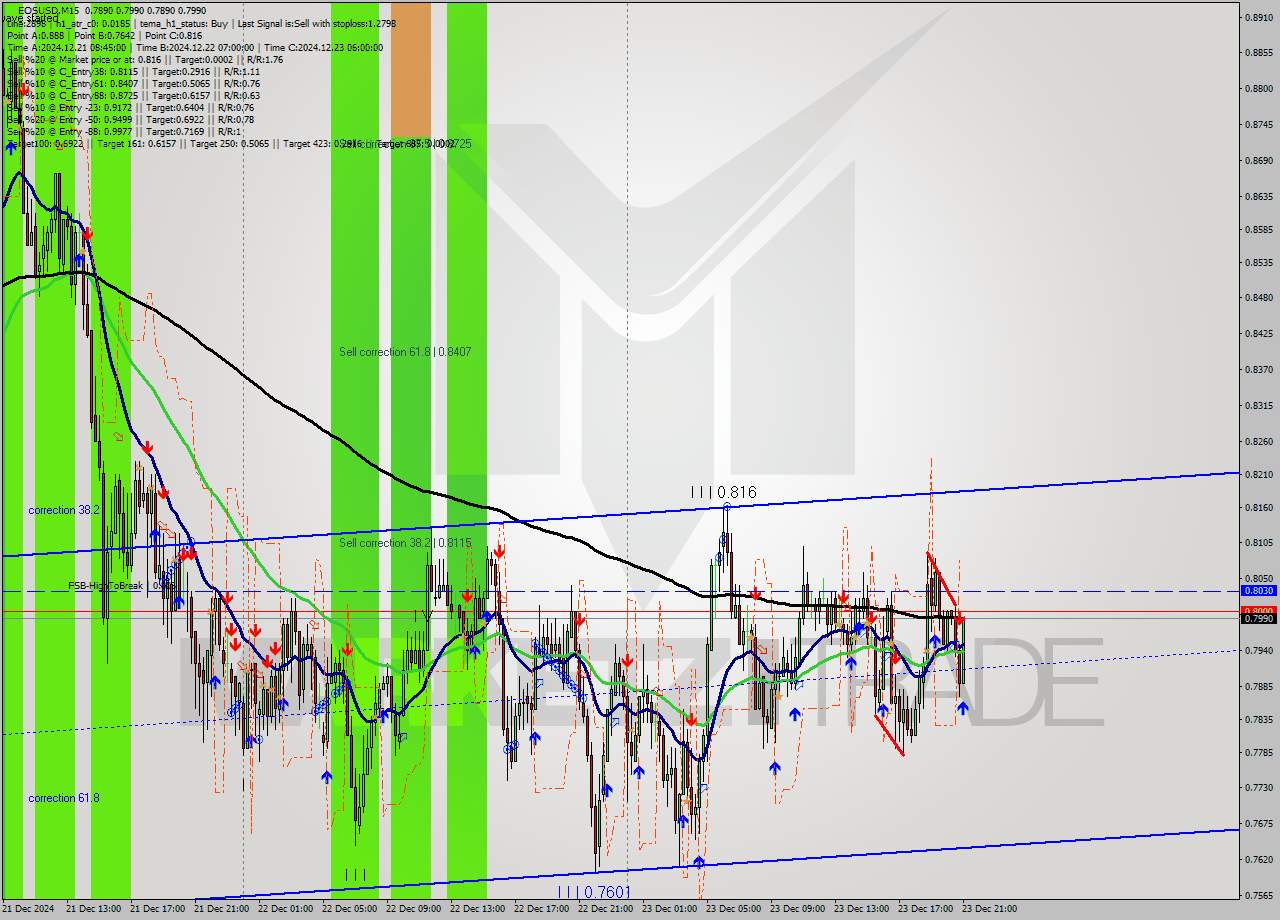Image resolution: width=1280 pixels, height=920 pixels.
Task: Click the 'Target 161: 0.6157' targets line
Action: 137,144
